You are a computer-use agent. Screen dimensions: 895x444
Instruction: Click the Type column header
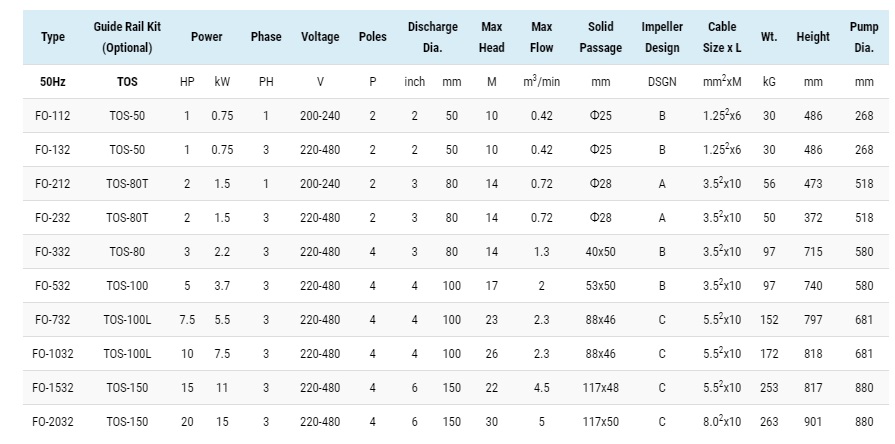tap(52, 37)
